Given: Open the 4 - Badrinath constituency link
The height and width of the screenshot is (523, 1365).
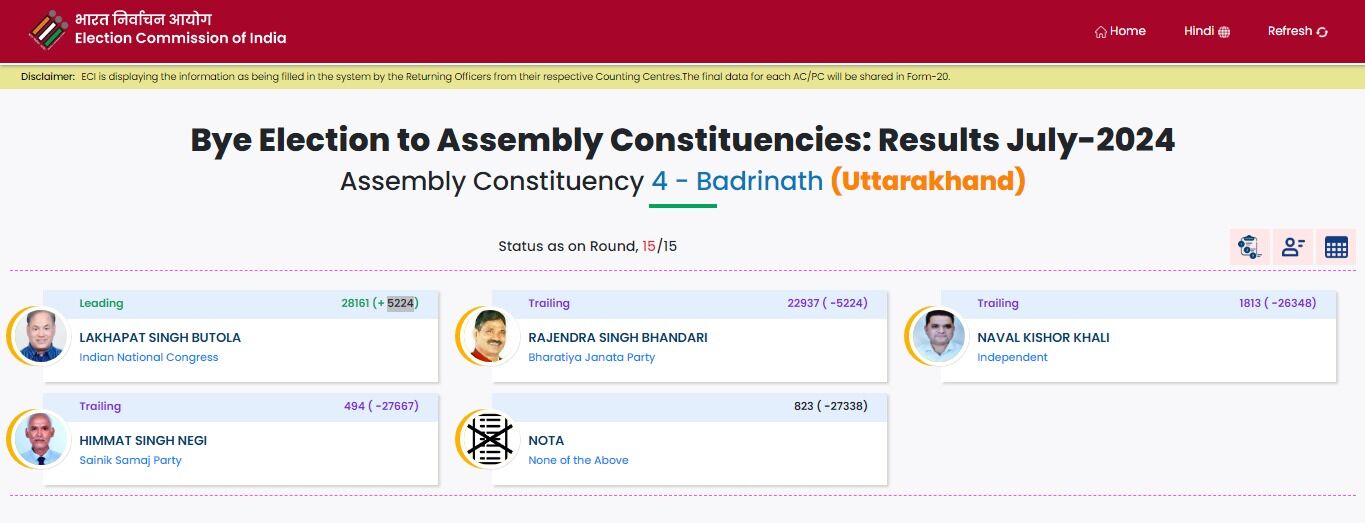Looking at the screenshot, I should [x=737, y=181].
